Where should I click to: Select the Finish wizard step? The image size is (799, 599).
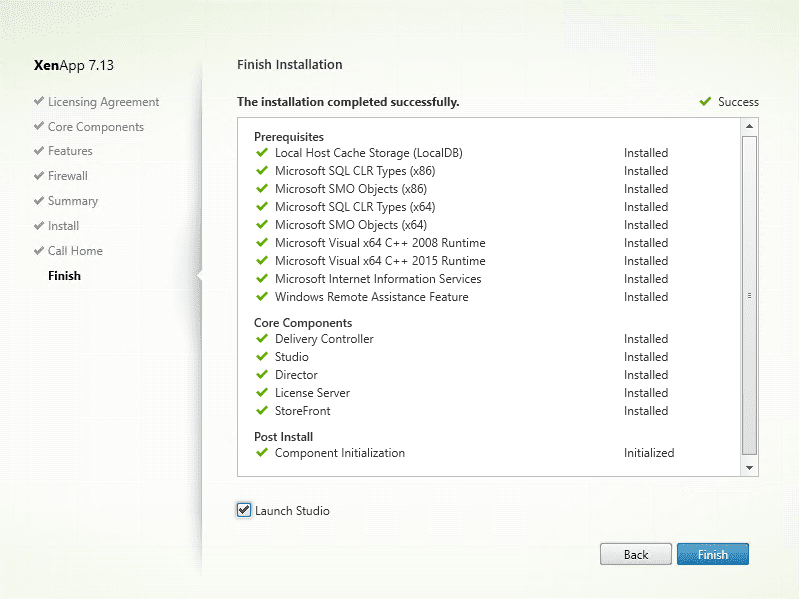[x=64, y=276]
